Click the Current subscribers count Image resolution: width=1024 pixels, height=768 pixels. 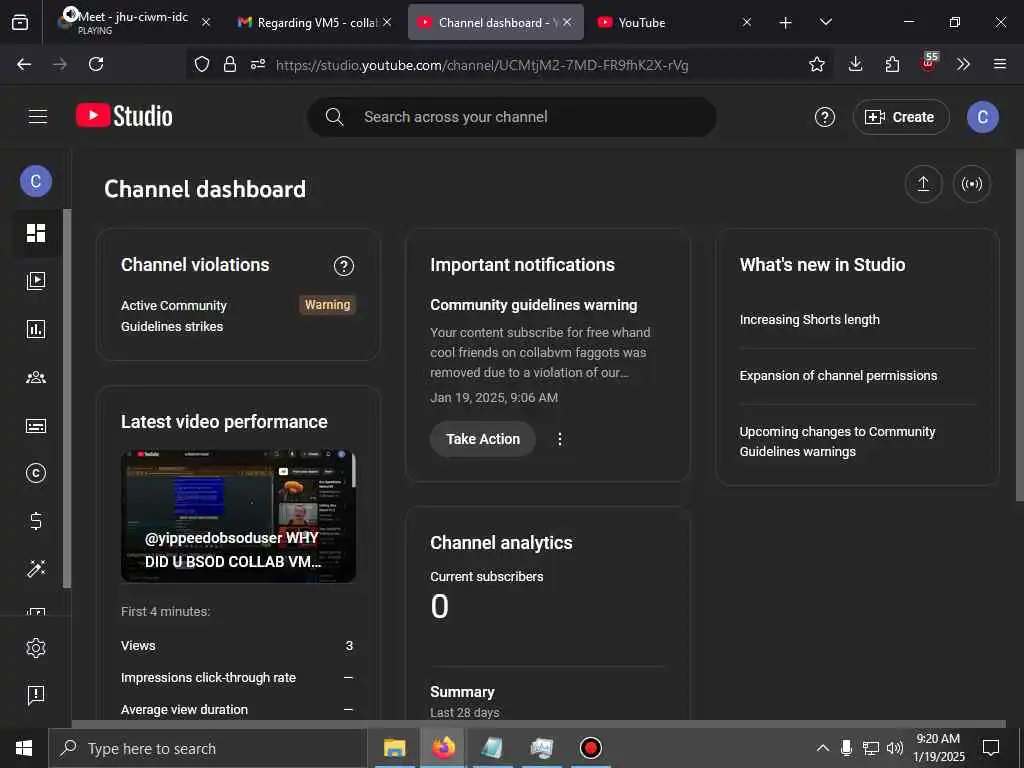(440, 607)
